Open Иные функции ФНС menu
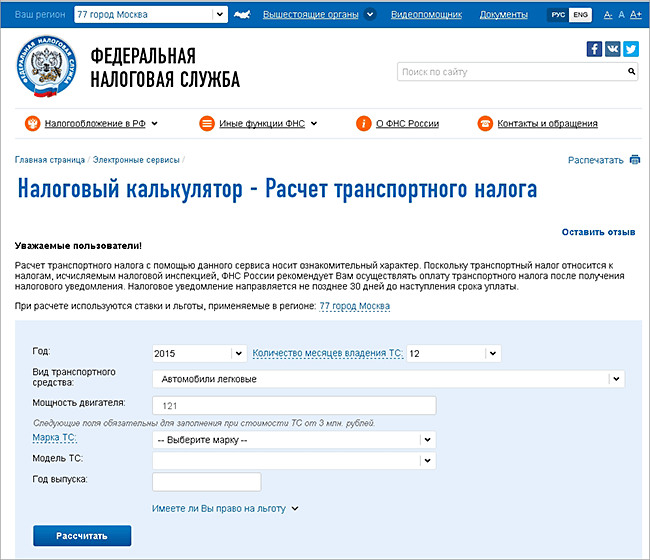The height and width of the screenshot is (560, 650). pos(260,124)
